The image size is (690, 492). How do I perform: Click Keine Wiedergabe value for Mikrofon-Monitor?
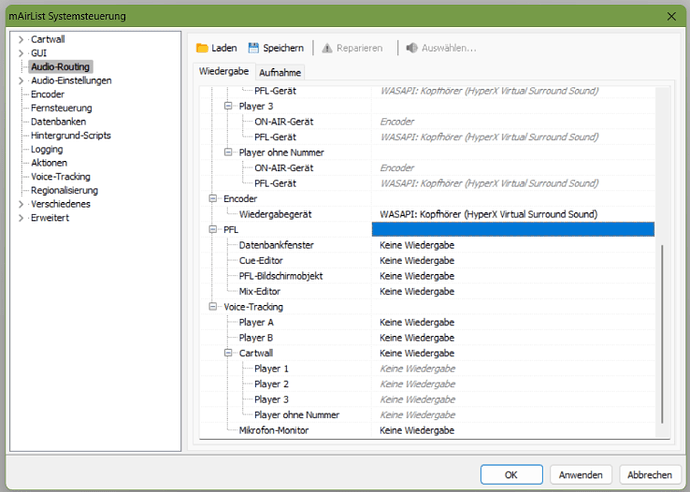tap(417, 430)
